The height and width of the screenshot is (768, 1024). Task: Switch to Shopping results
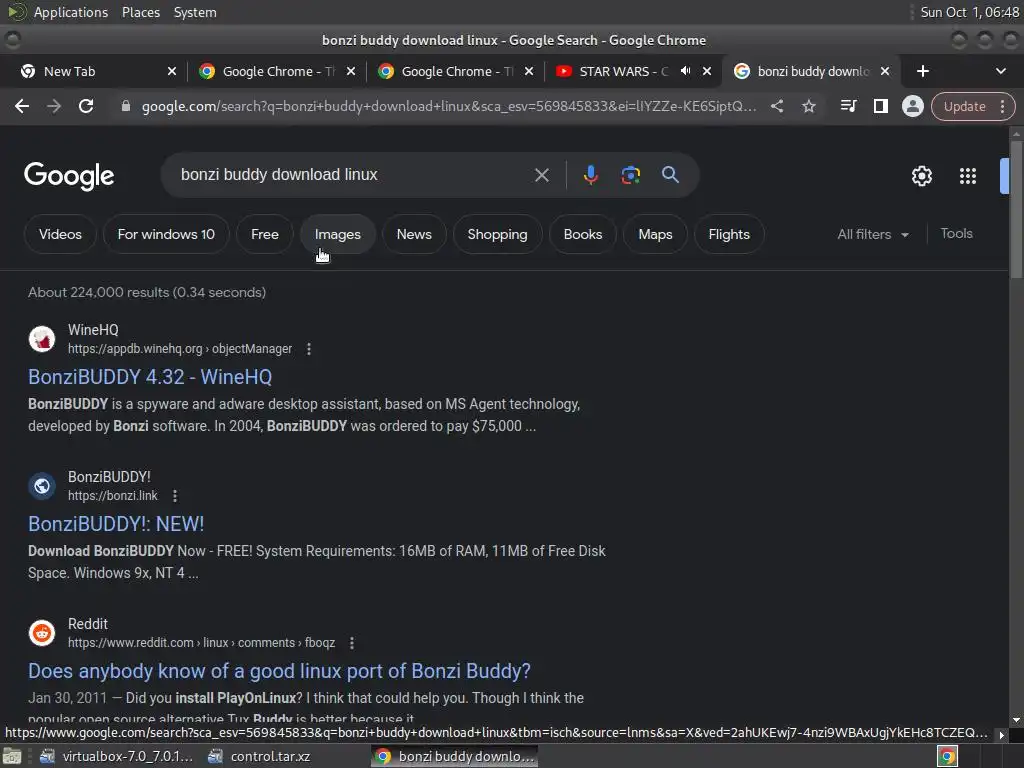(497, 234)
